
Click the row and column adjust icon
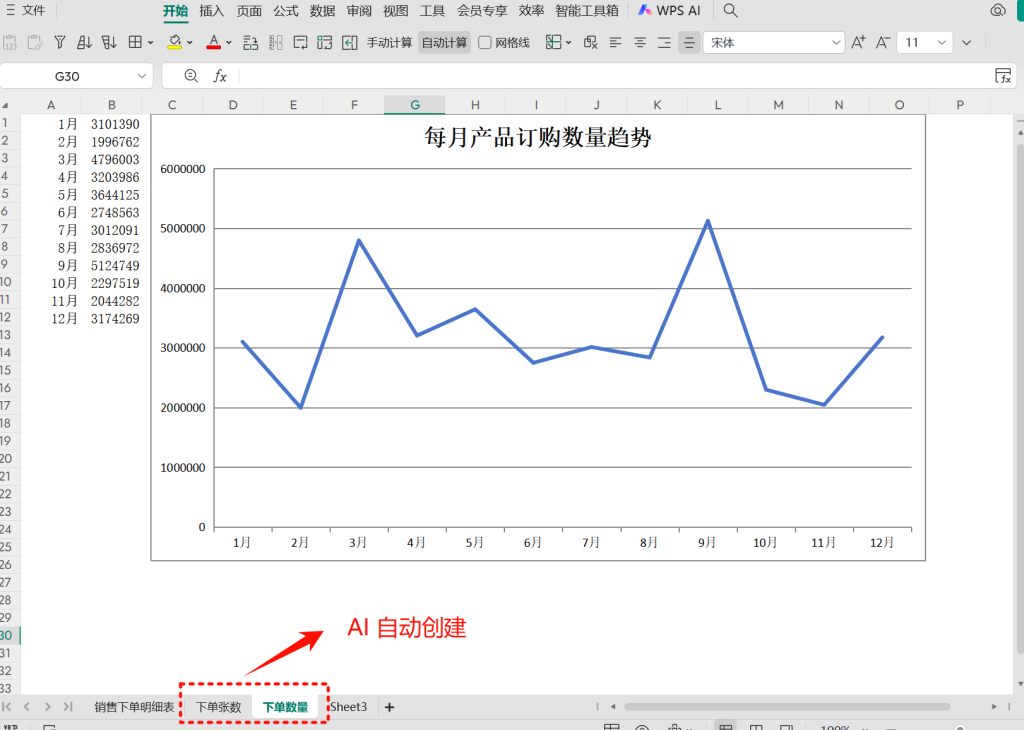250,42
